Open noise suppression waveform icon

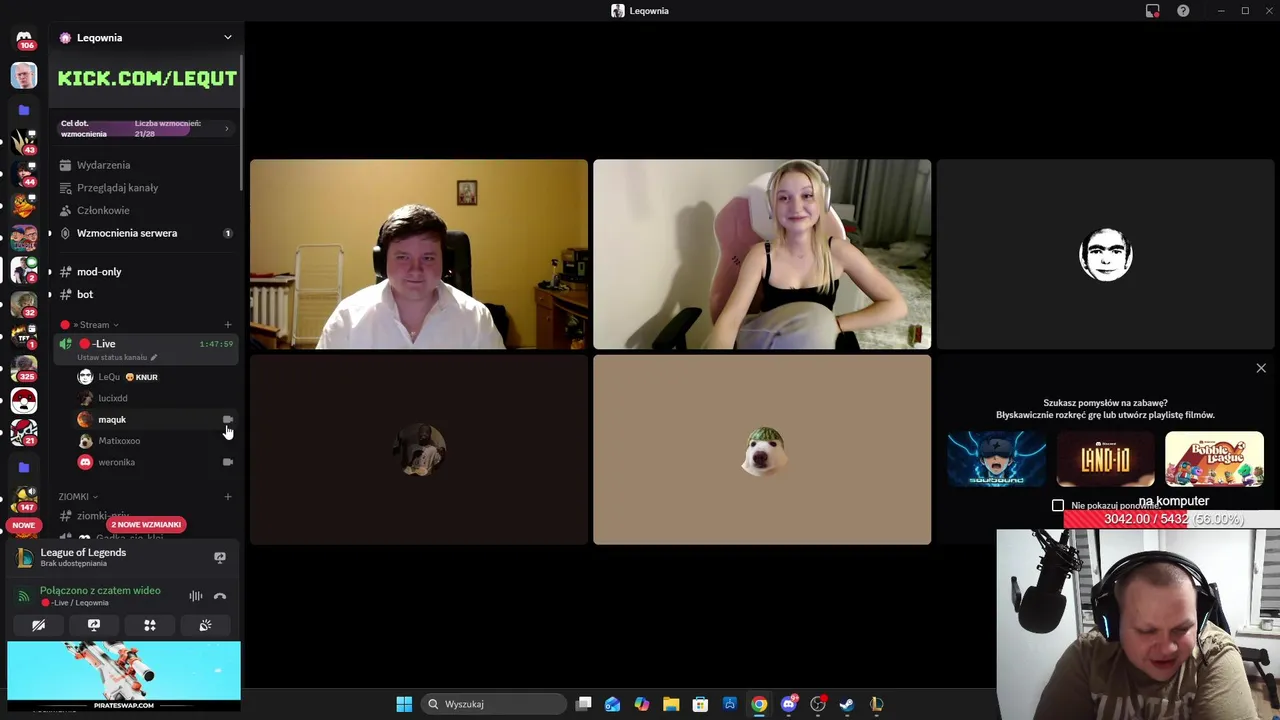point(196,596)
